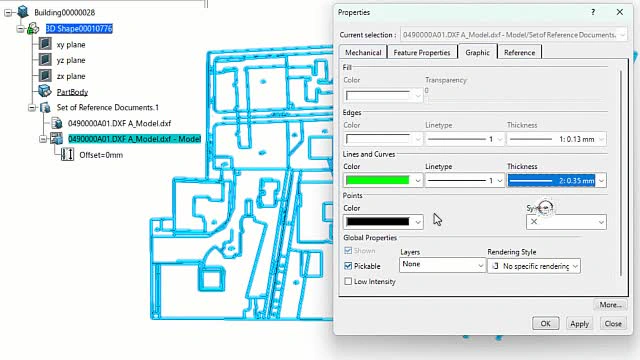The image size is (640, 360).
Task: Select 3D Shape00010776 in the tree
Action: coord(79,29)
